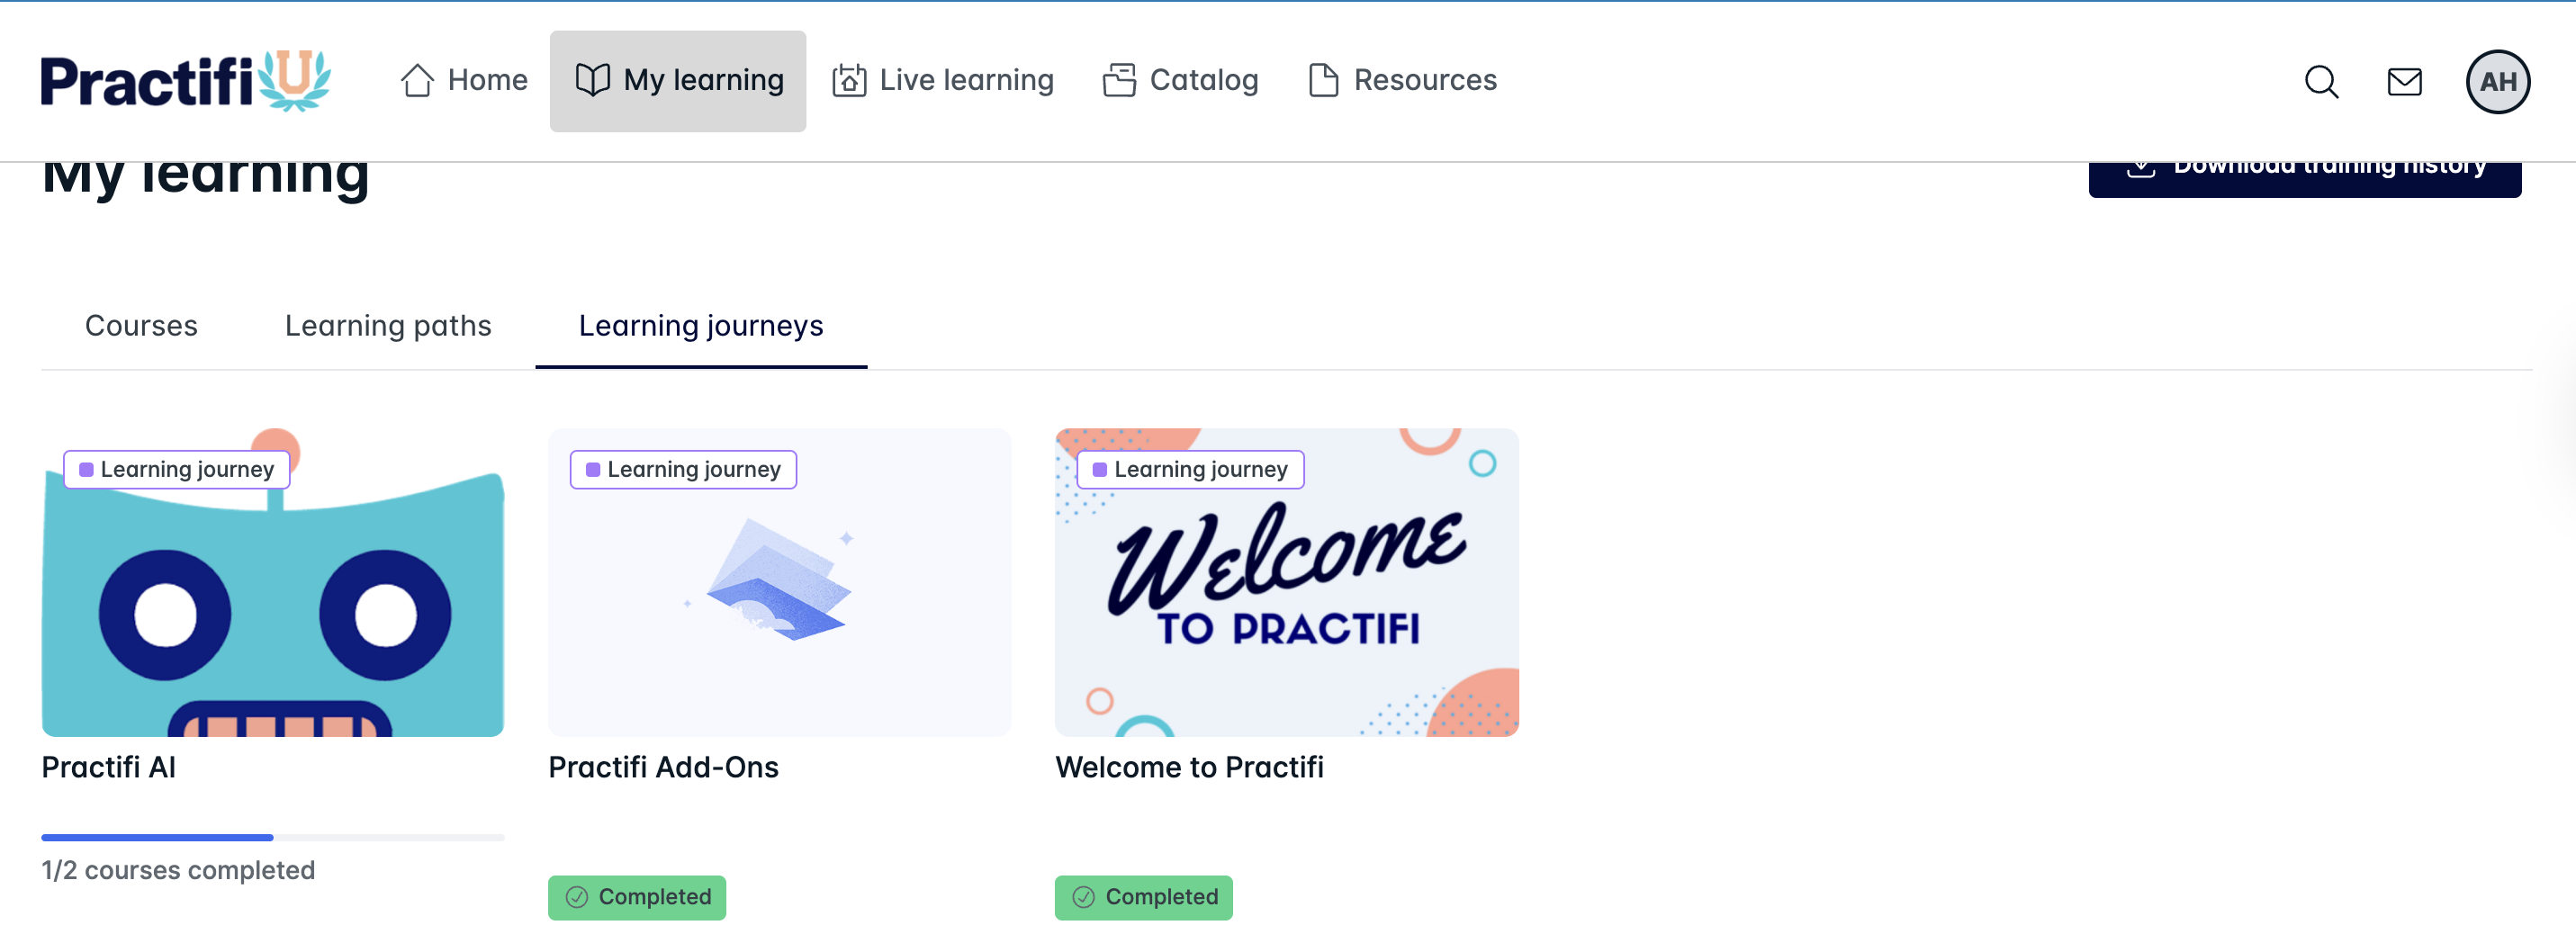Open Resources from the navigation bar
The height and width of the screenshot is (952, 2576).
(1402, 80)
